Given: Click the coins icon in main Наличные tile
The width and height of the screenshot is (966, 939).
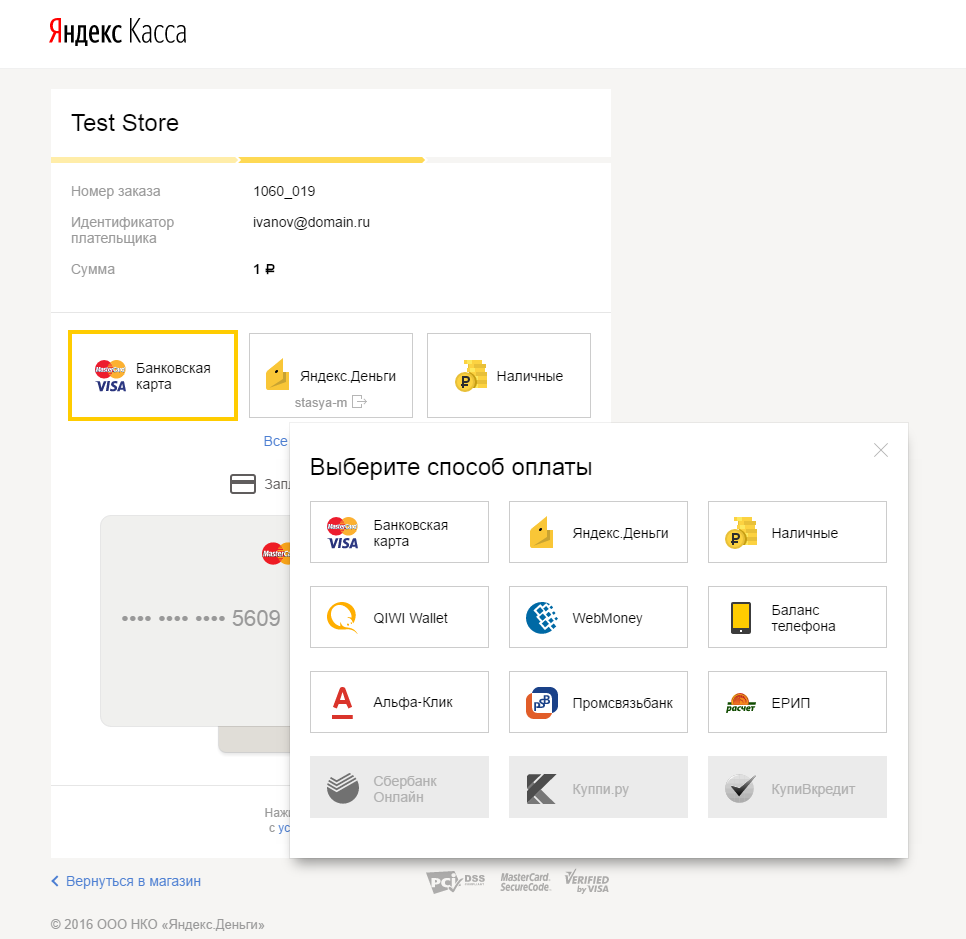Looking at the screenshot, I should (471, 375).
